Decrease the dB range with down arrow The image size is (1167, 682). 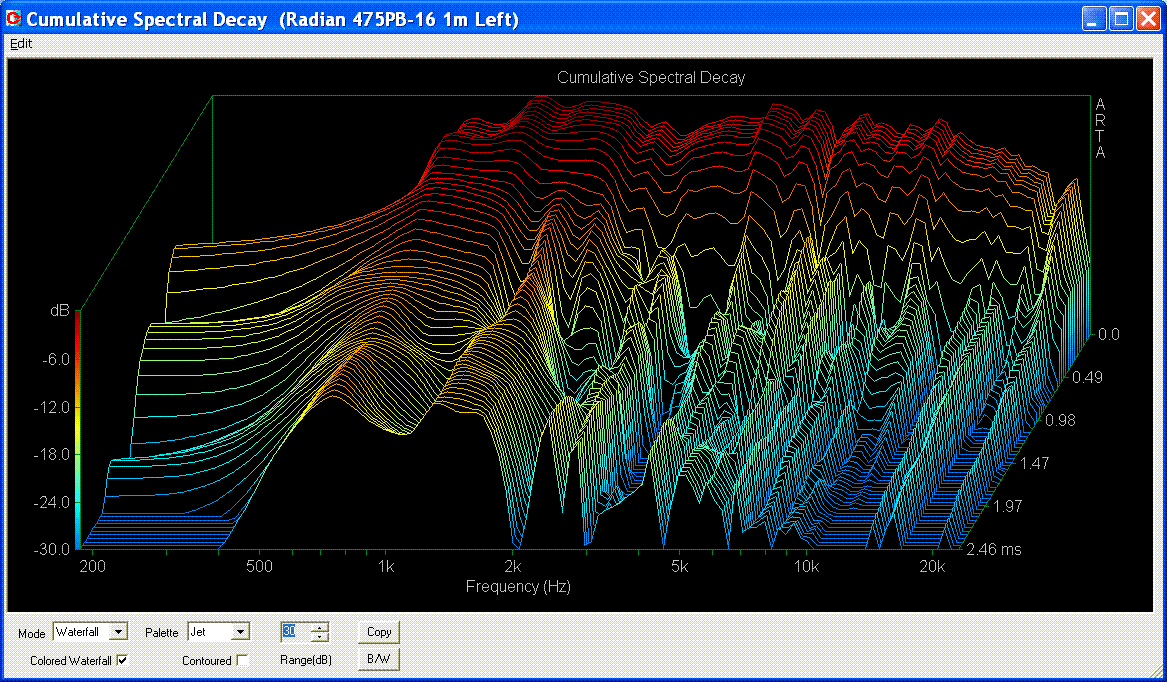(x=320, y=637)
